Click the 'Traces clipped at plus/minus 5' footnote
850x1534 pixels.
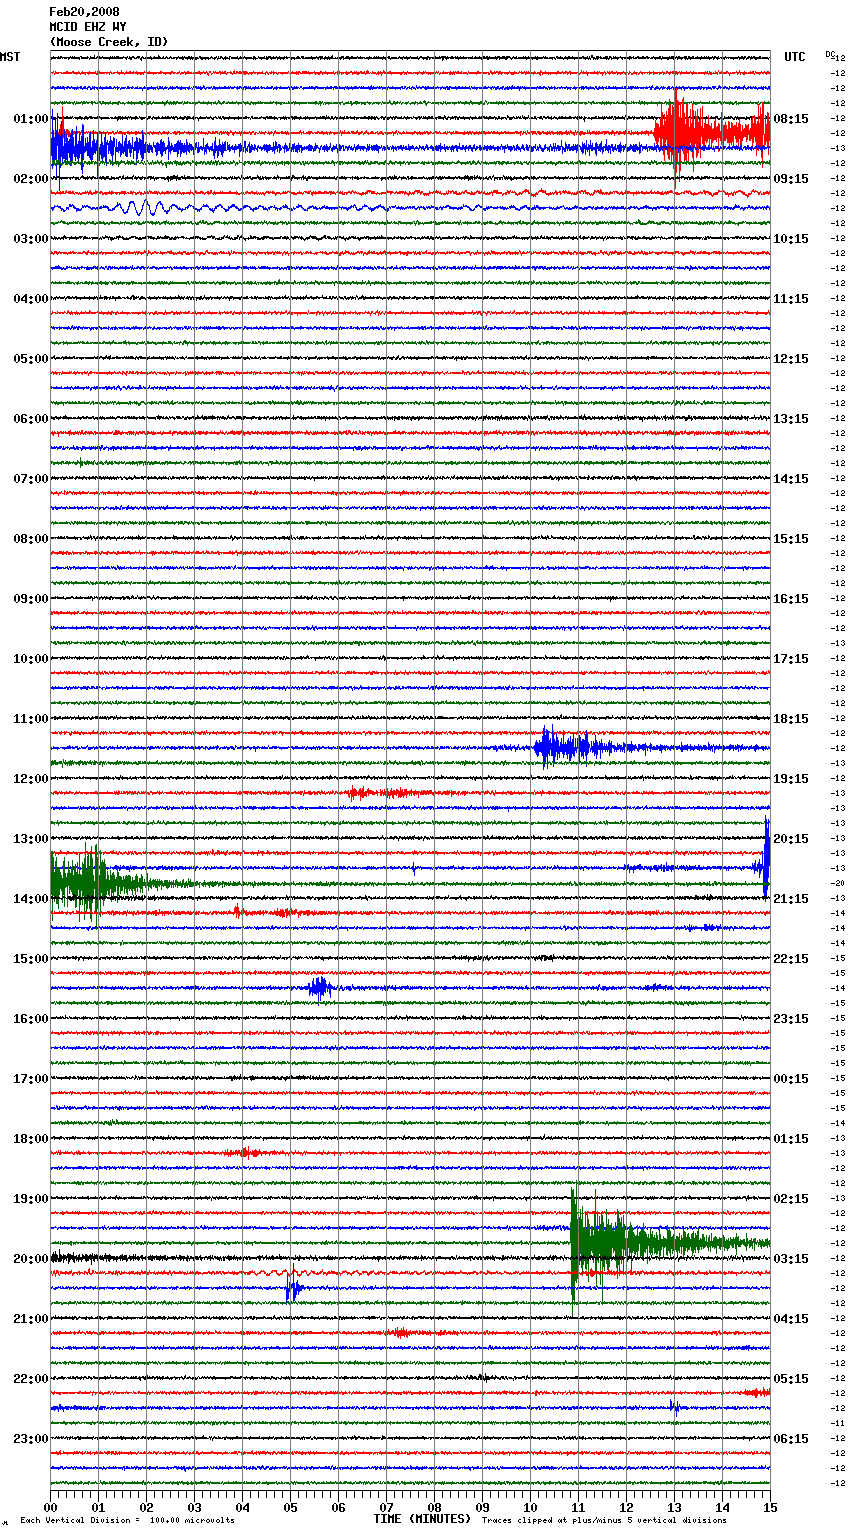coord(604,1520)
